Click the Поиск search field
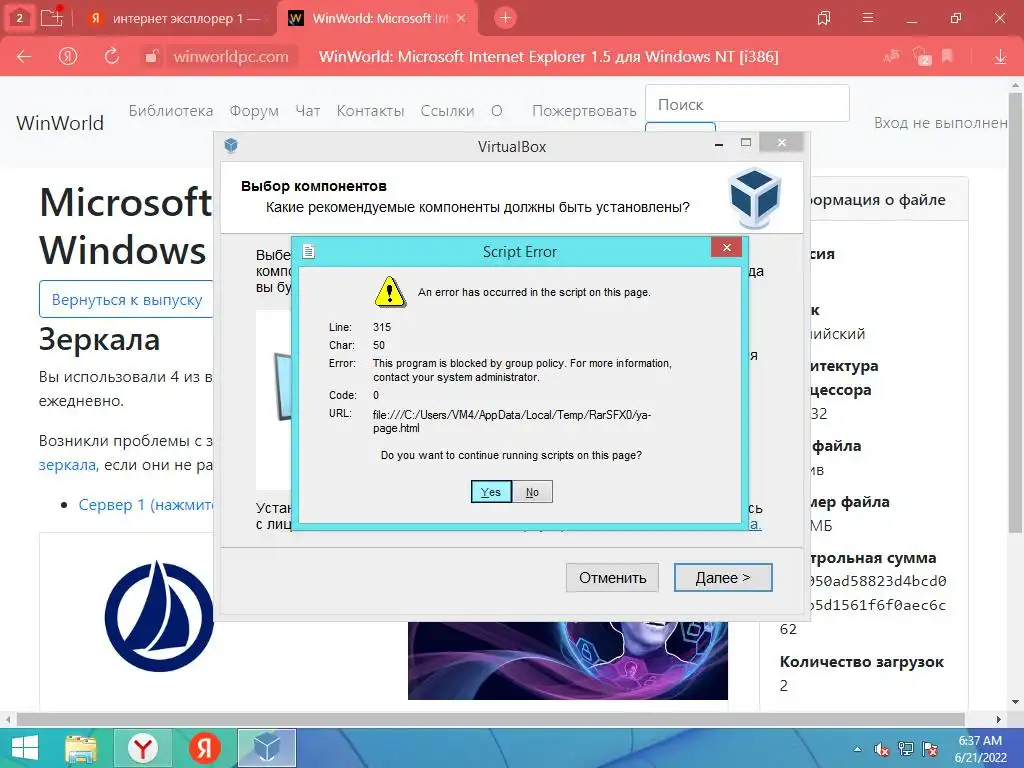 coord(747,103)
